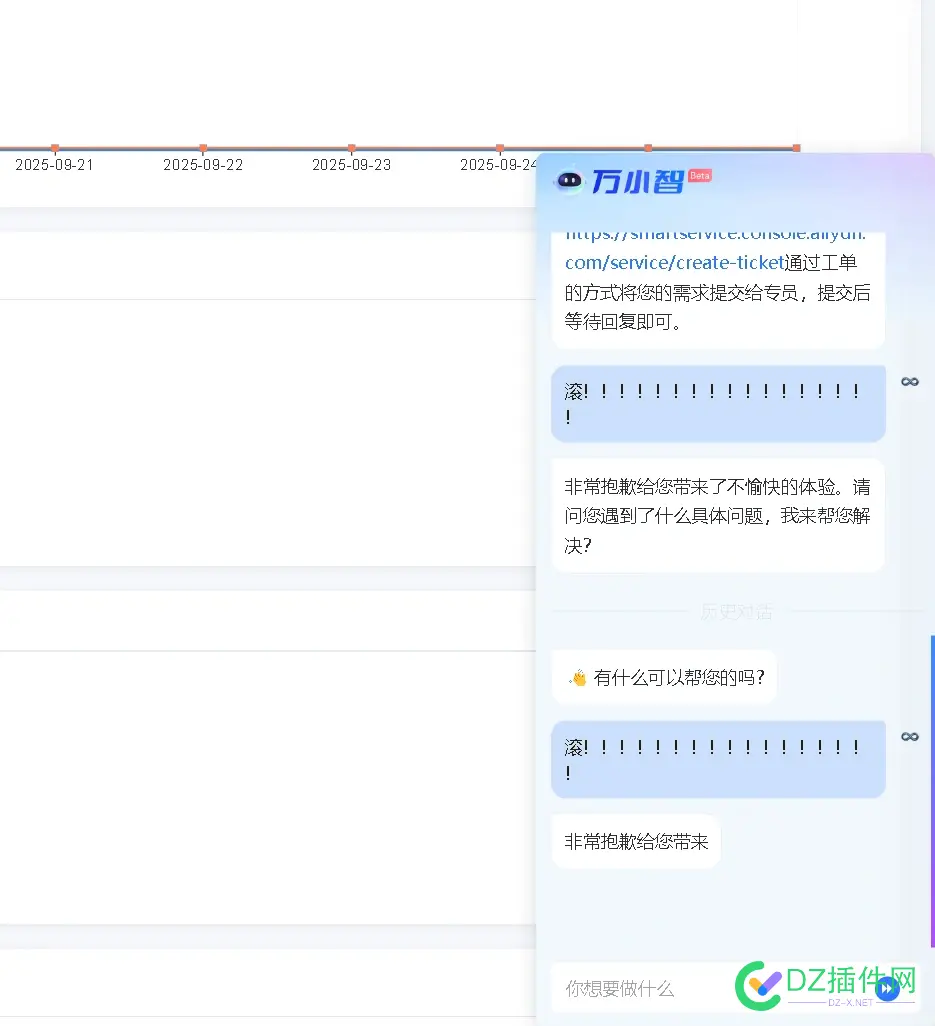Click the rightmost orange data point on chart
Screen dimensions: 935x1026
coord(796,148)
